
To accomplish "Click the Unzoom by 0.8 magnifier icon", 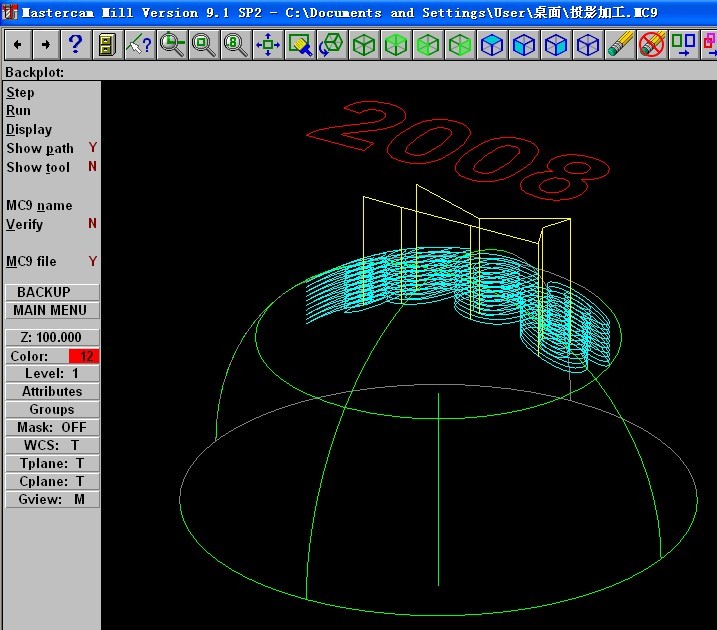I will pos(235,44).
